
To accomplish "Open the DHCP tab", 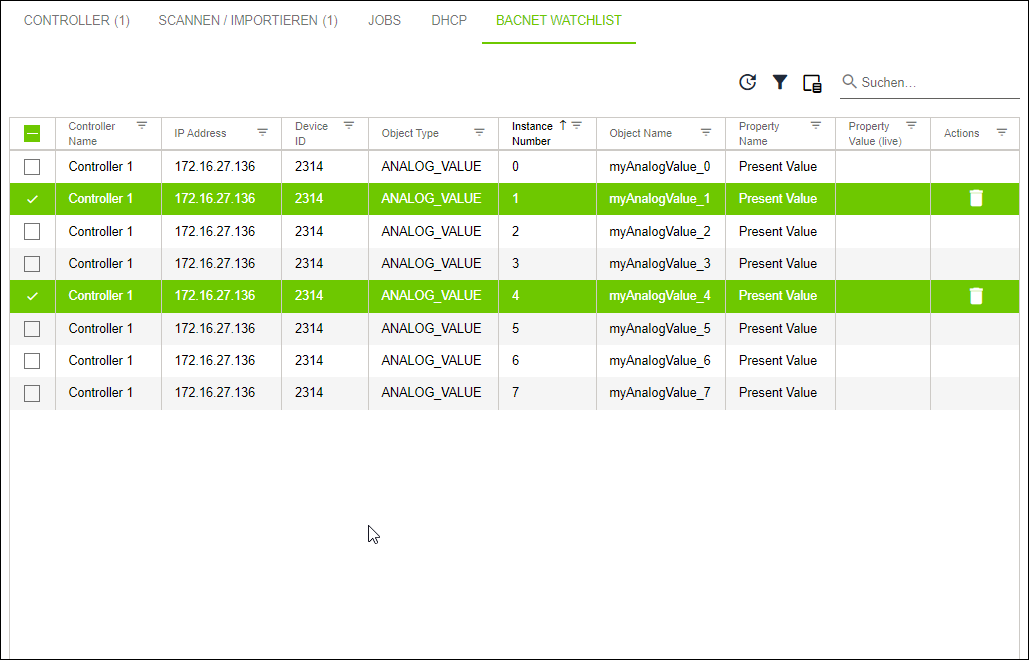I will 449,20.
